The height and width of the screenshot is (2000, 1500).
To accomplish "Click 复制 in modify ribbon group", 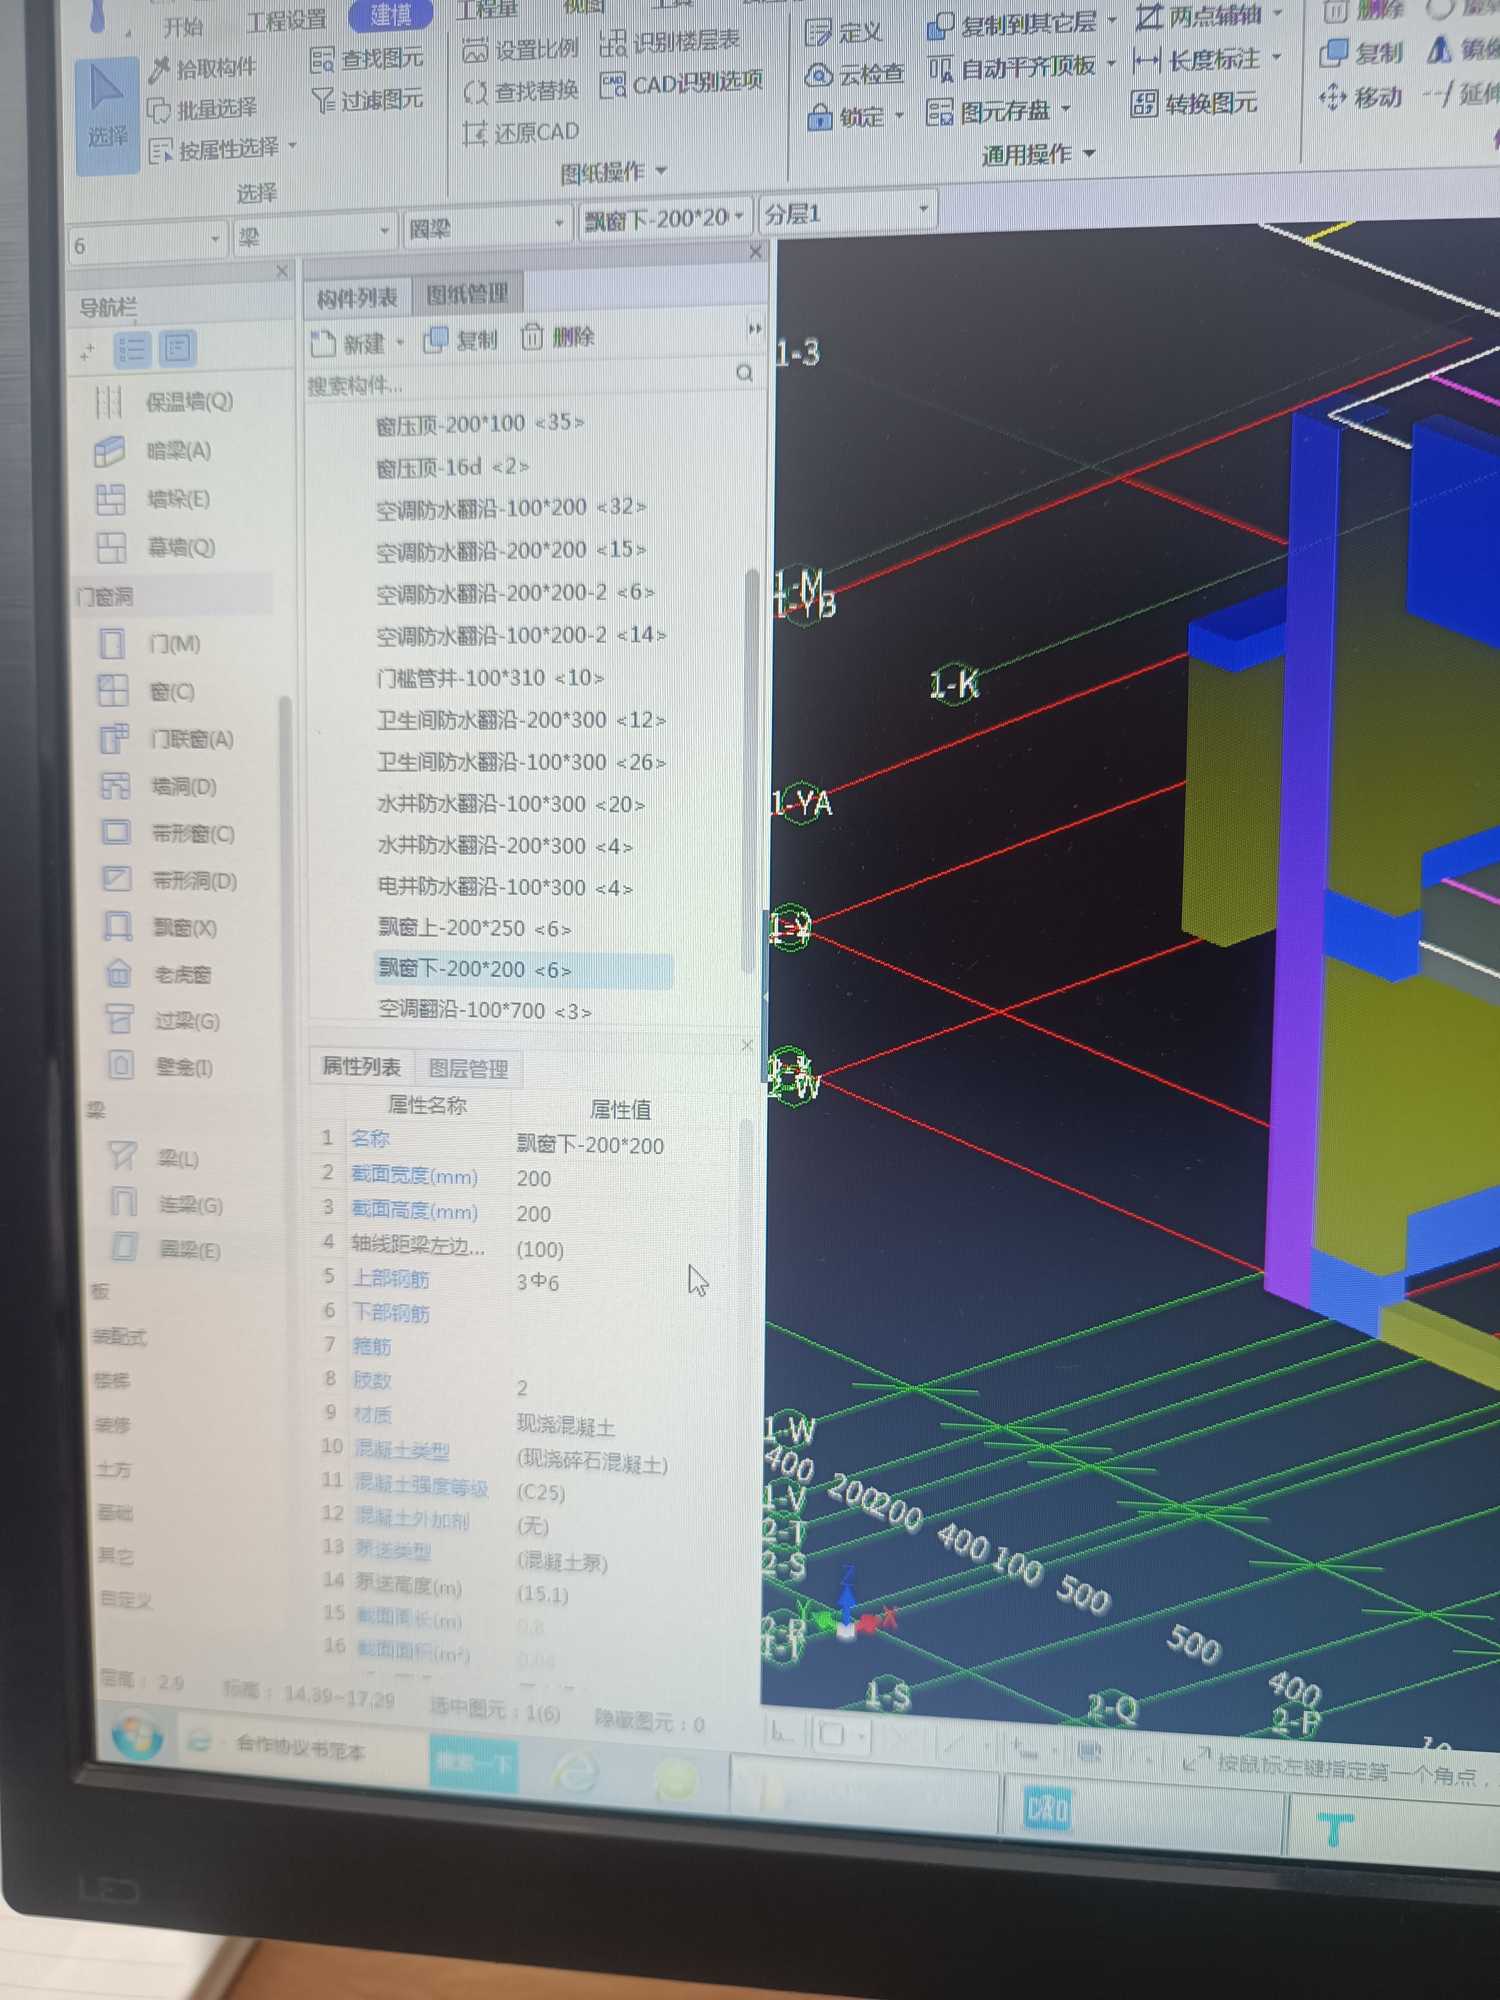I will tap(1362, 52).
